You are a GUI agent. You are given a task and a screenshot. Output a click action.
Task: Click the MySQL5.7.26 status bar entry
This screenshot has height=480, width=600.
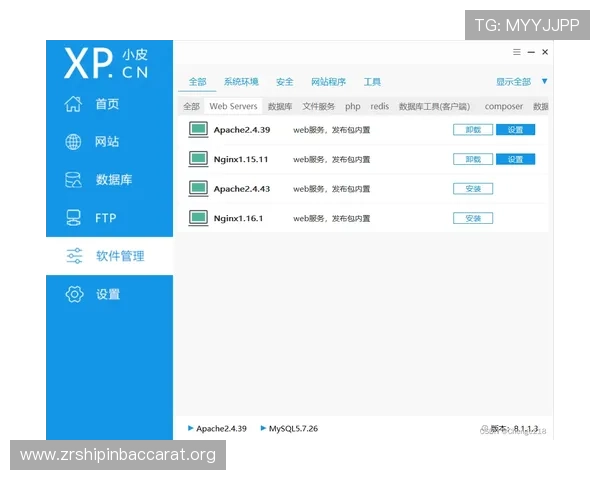pos(293,428)
